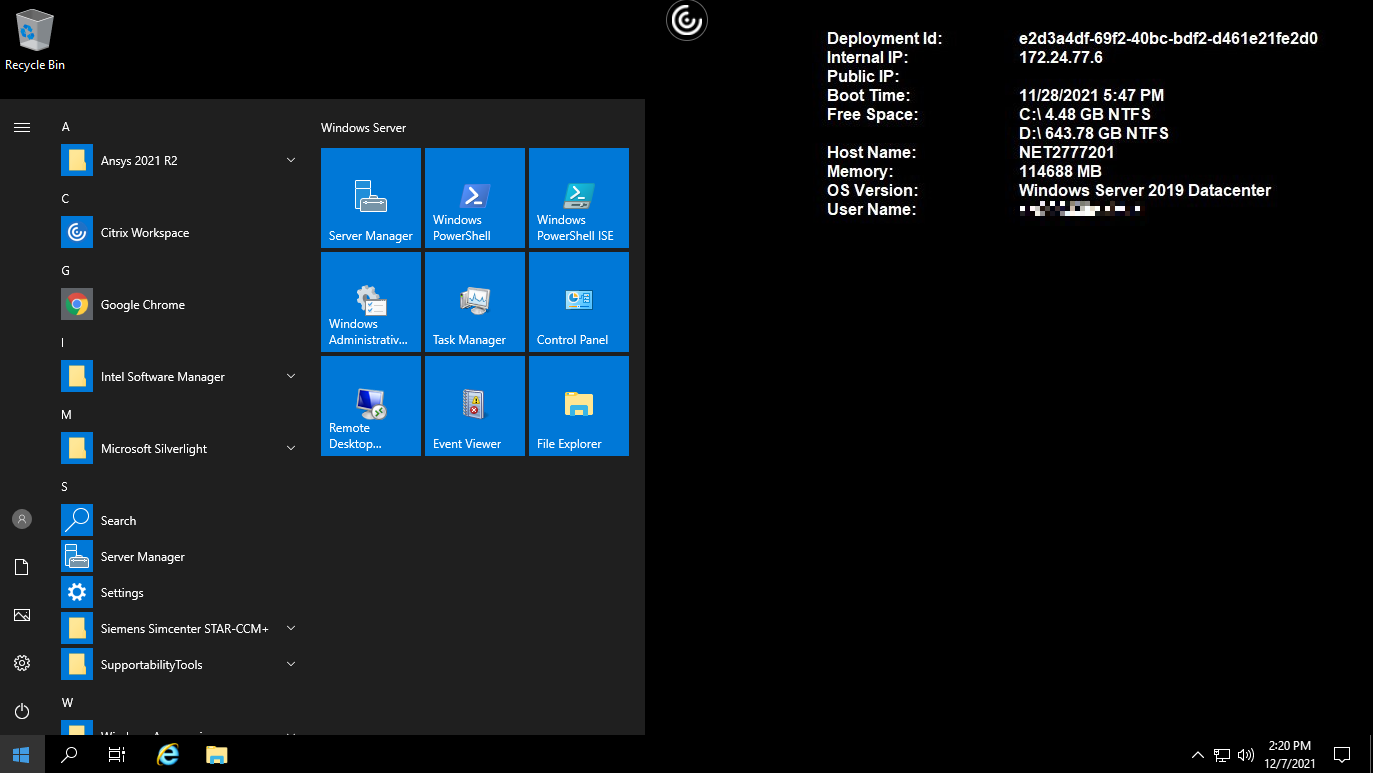Open Server Manager in the app list
Image resolution: width=1373 pixels, height=773 pixels.
click(x=180, y=557)
